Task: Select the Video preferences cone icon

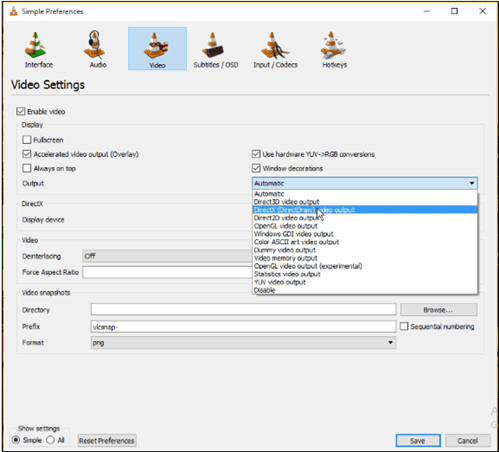Action: 156,46
